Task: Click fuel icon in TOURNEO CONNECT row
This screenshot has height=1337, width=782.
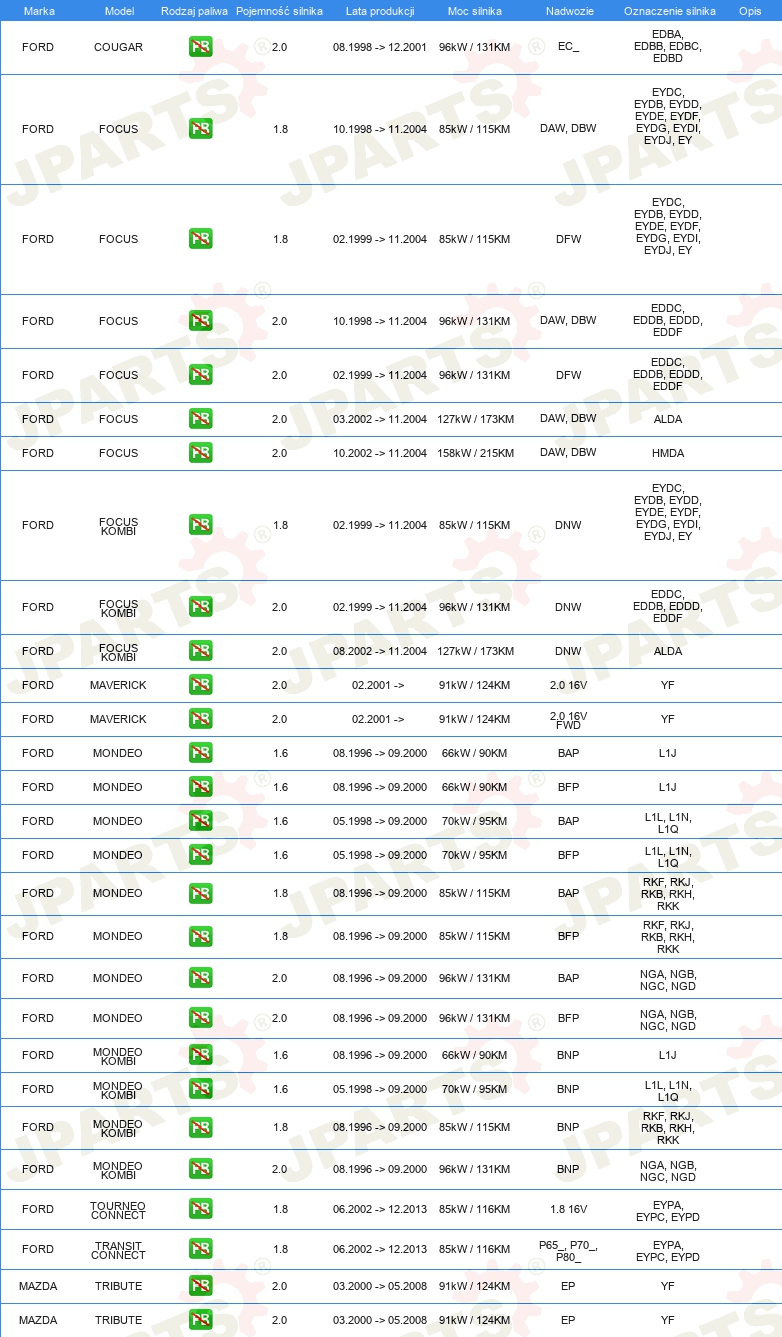Action: [201, 1209]
